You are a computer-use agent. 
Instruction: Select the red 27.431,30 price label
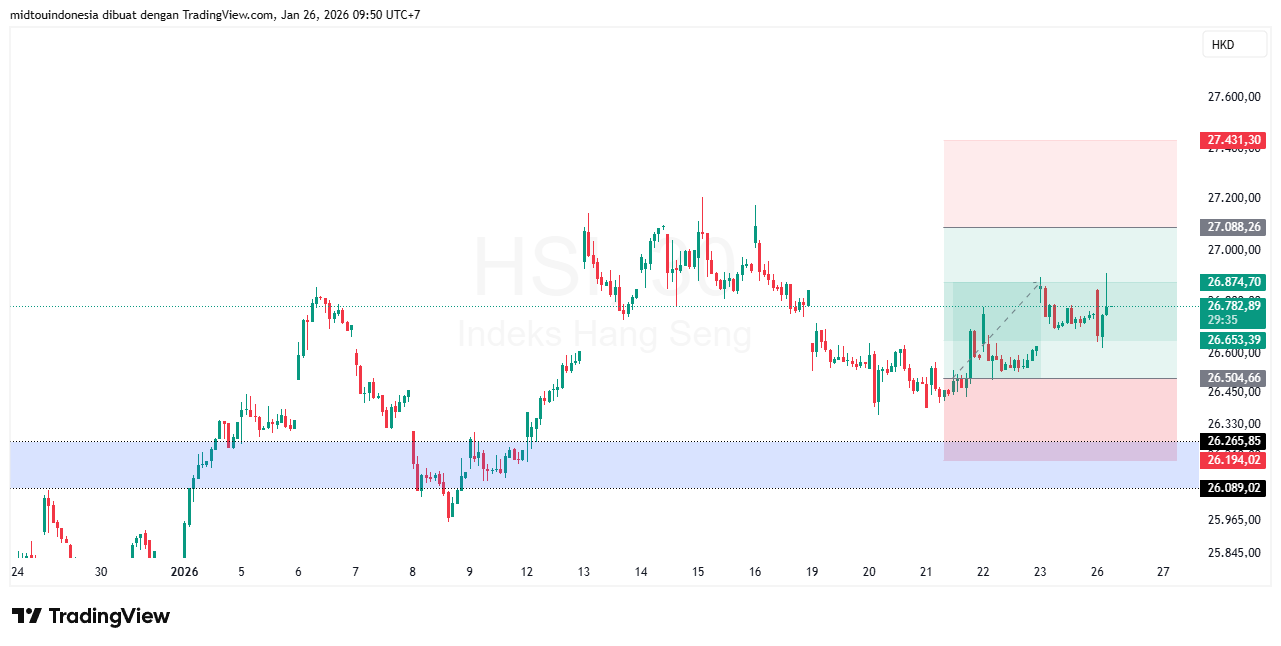tap(1233, 141)
